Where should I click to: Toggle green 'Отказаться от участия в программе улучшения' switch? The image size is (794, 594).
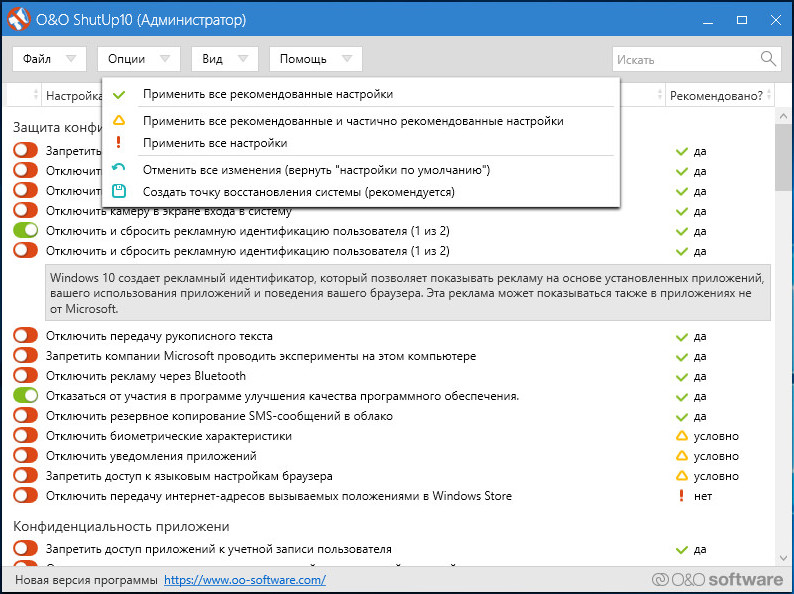(25, 395)
